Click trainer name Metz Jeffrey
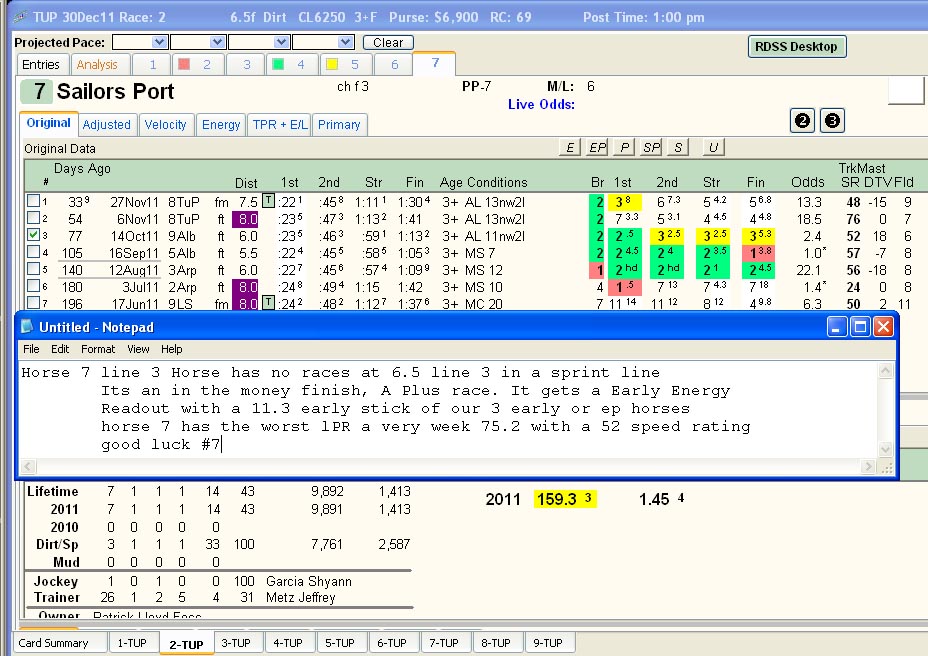The height and width of the screenshot is (656, 928). [301, 597]
